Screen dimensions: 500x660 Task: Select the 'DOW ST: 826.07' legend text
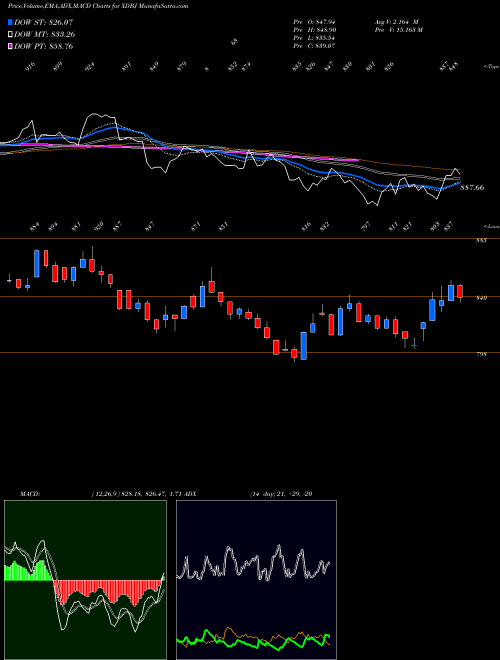44,22
